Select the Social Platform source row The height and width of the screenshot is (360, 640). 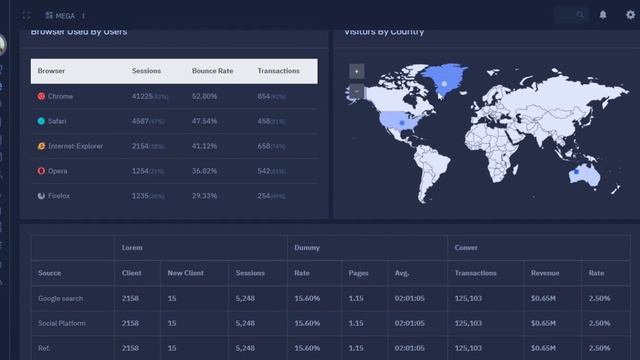pyautogui.click(x=62, y=323)
